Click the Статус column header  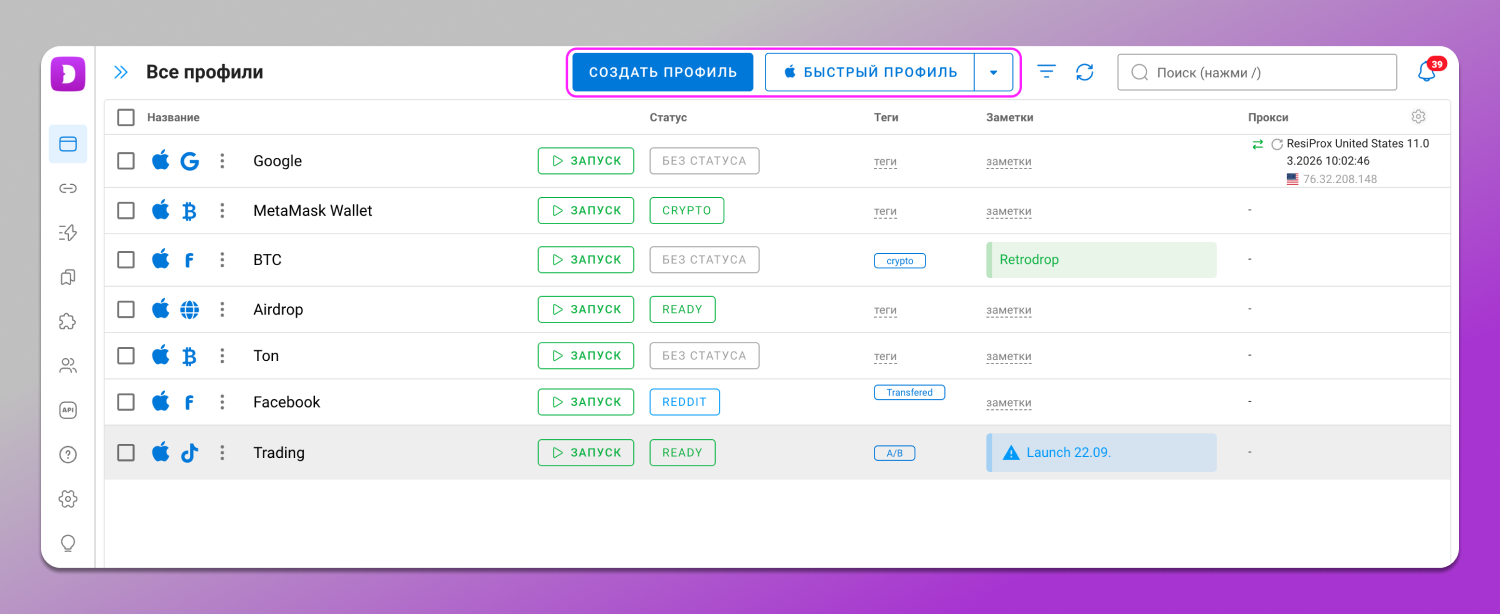click(x=668, y=117)
